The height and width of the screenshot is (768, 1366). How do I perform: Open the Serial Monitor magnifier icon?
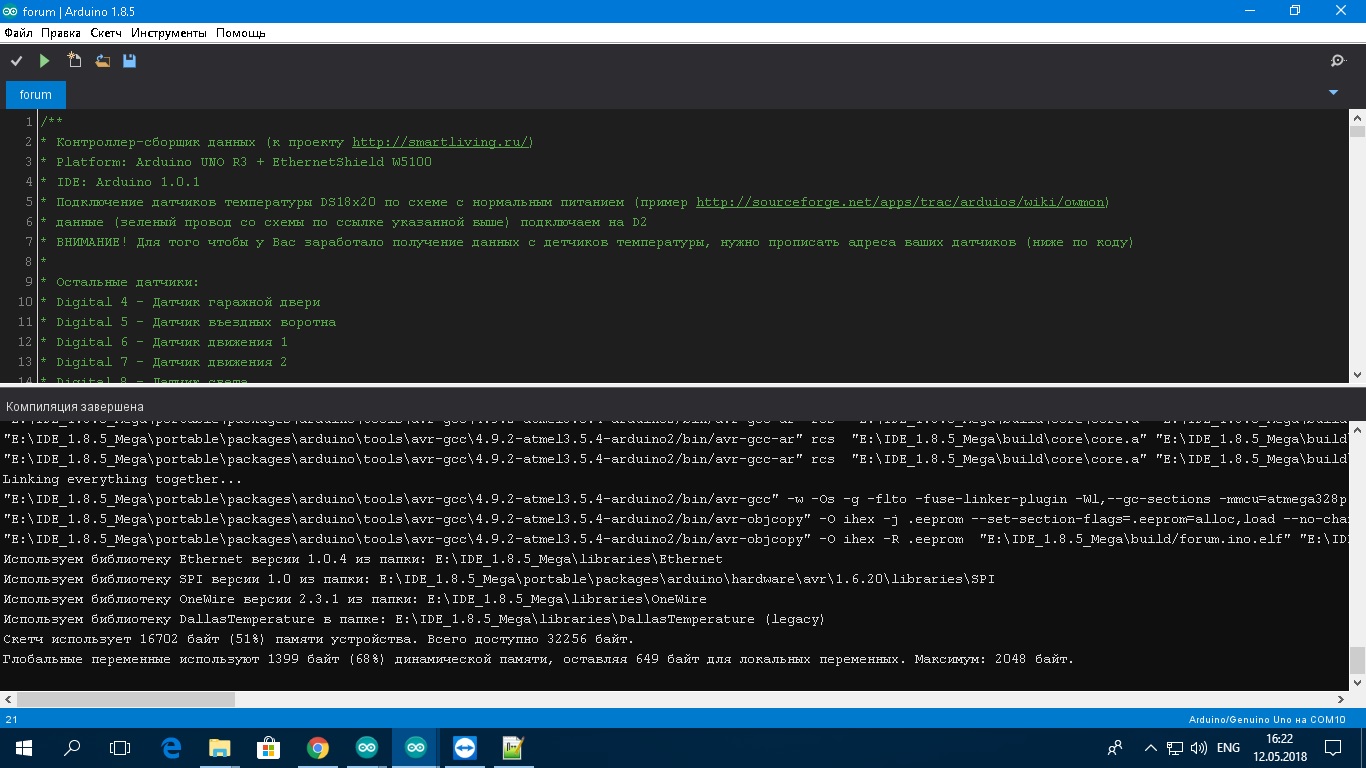pos(1338,61)
